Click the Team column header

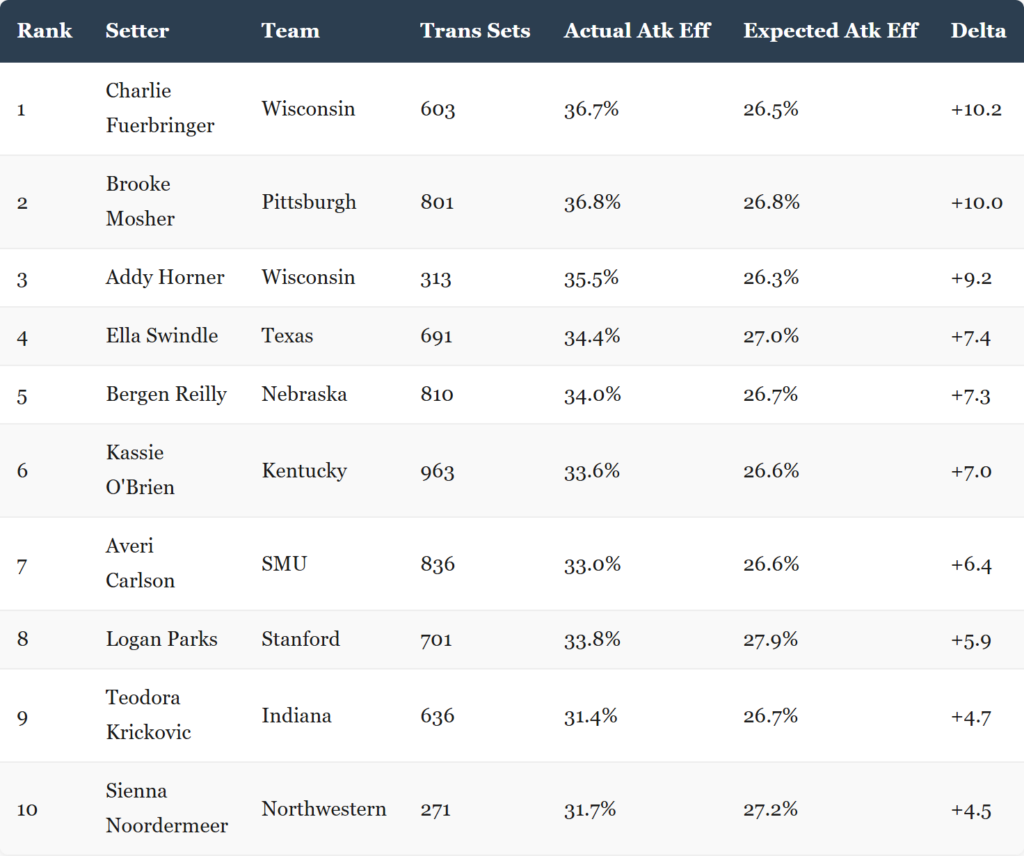291,31
